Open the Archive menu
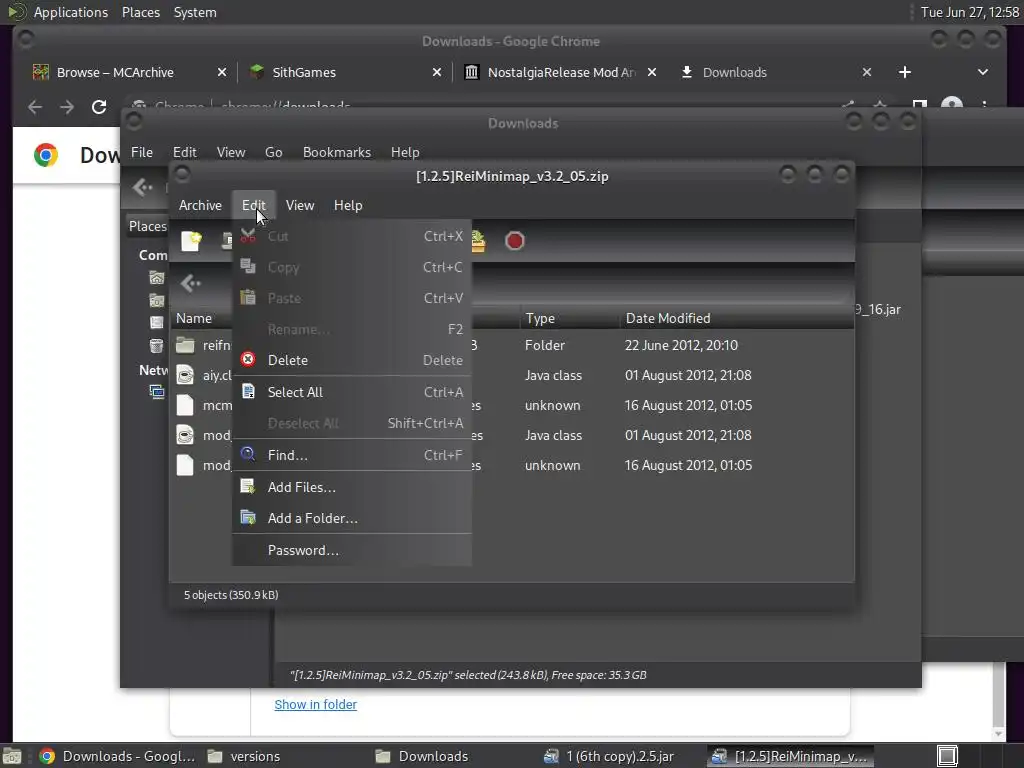 coord(200,205)
